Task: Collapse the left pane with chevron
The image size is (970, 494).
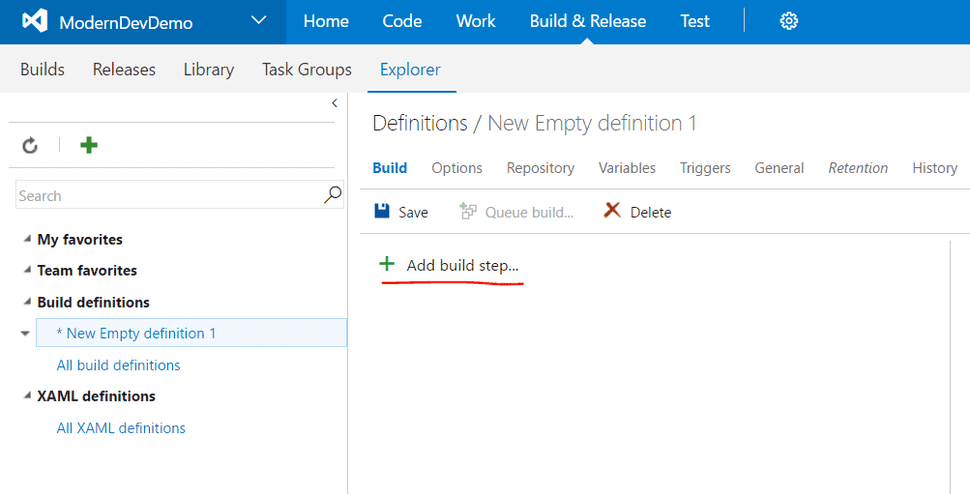Action: point(334,103)
